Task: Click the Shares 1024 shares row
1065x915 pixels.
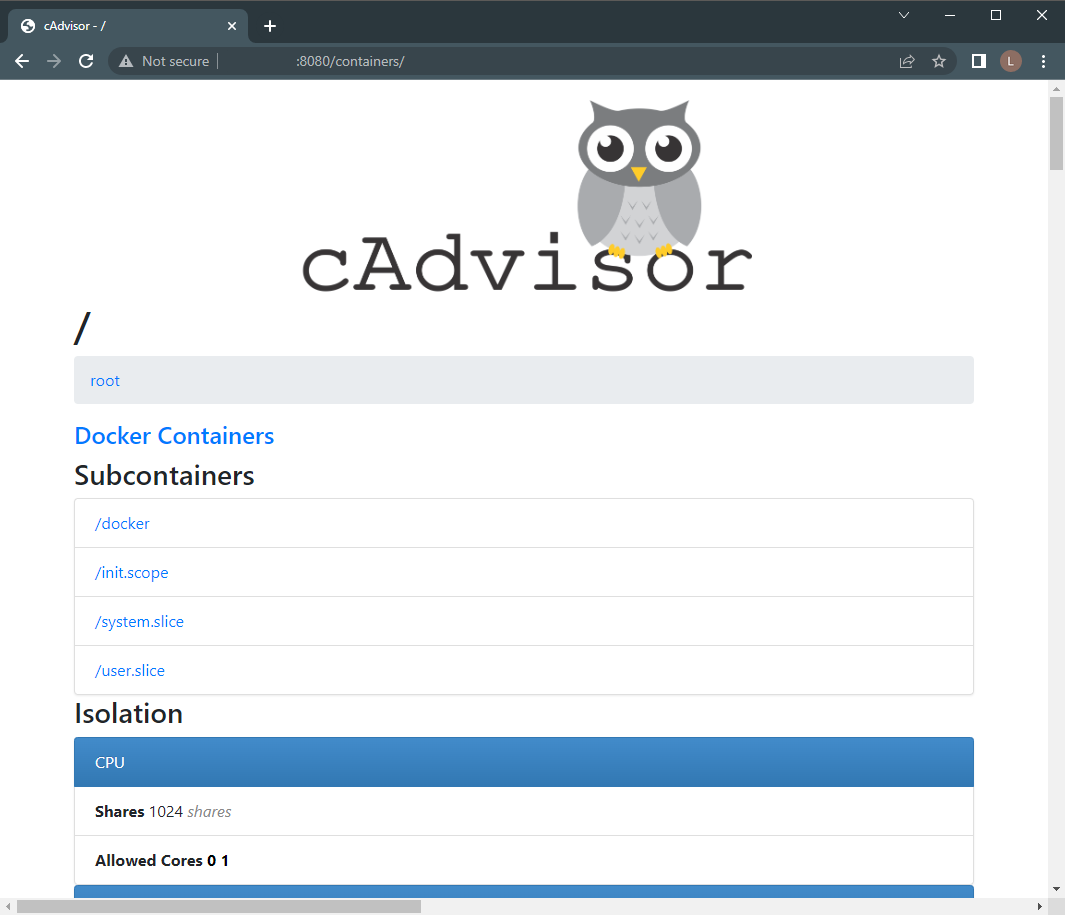Action: coord(524,811)
